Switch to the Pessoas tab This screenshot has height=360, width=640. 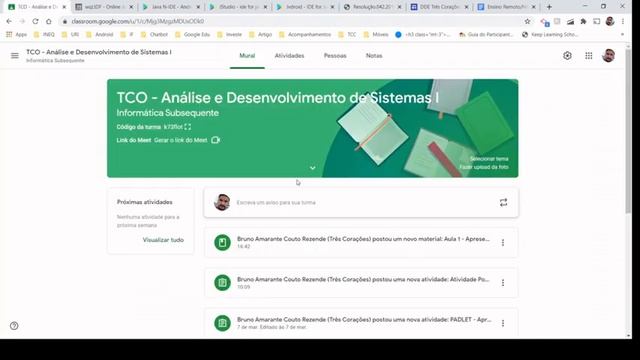(x=335, y=56)
